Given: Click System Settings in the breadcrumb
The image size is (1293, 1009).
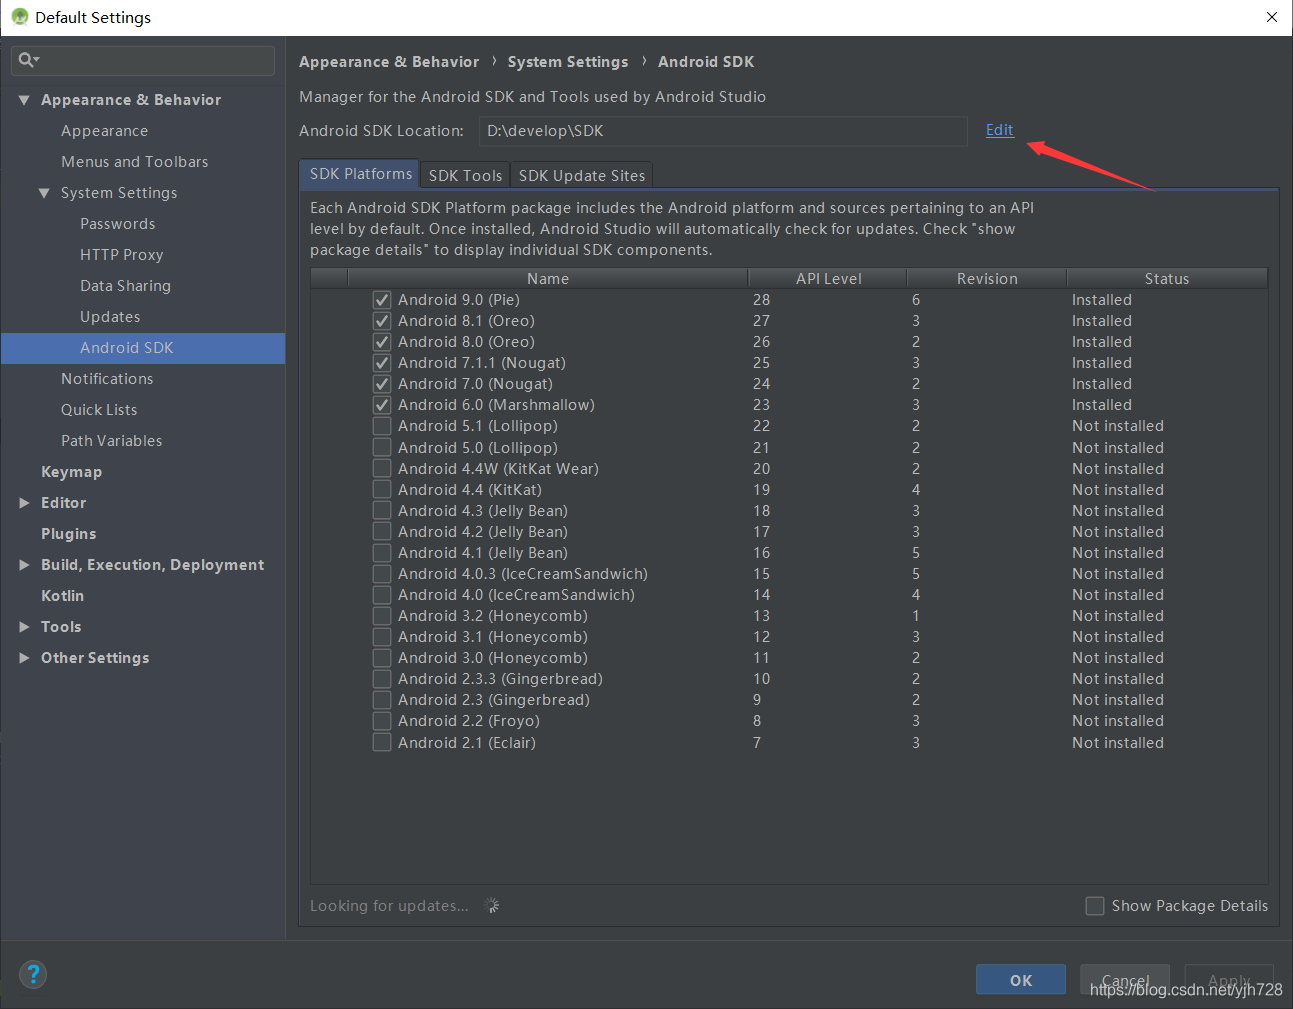Looking at the screenshot, I should click(568, 62).
